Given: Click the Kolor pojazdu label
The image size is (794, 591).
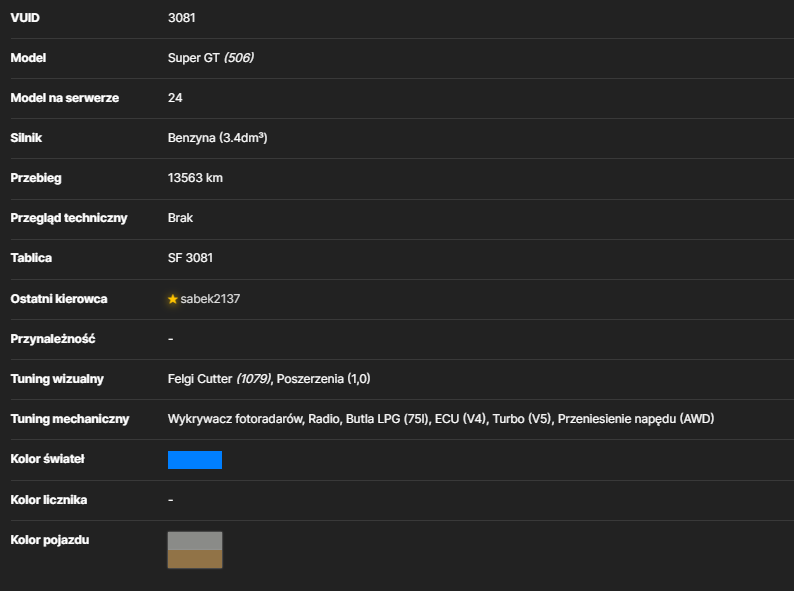Looking at the screenshot, I should point(50,540).
